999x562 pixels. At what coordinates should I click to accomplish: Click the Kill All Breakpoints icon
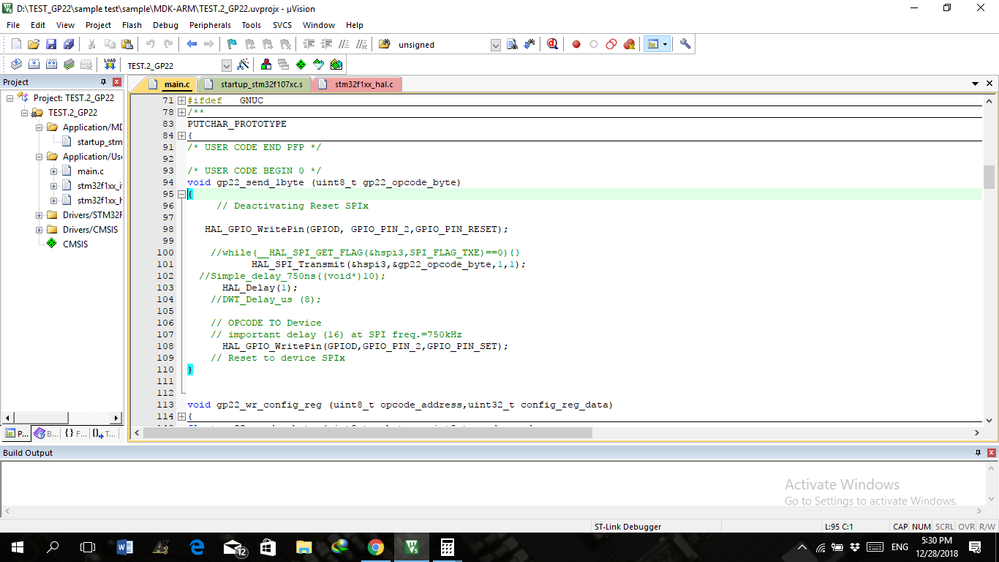(x=629, y=45)
